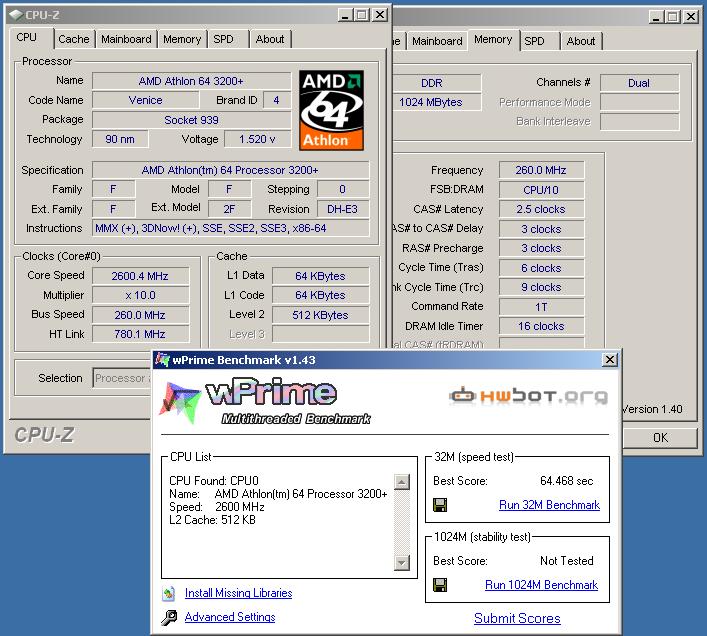Open the Memory tab in front CPU-Z
The image size is (707, 636).
[x=182, y=39]
